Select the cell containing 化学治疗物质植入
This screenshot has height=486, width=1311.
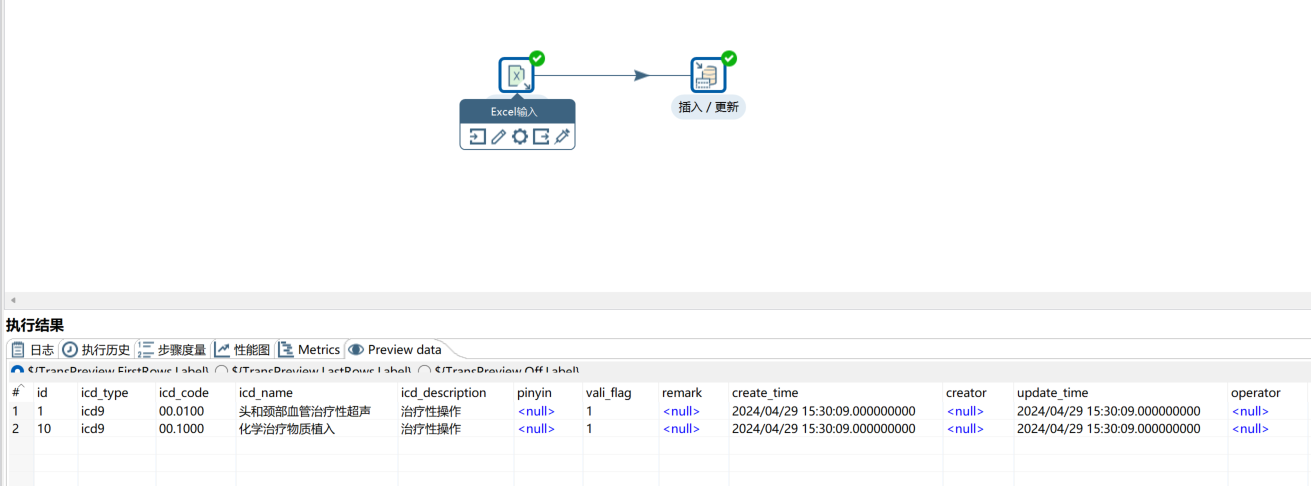pos(286,429)
